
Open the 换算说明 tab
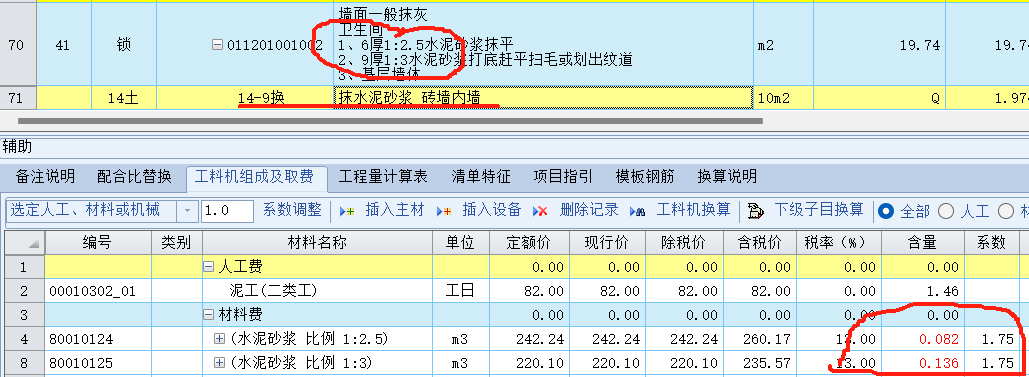coord(727,177)
